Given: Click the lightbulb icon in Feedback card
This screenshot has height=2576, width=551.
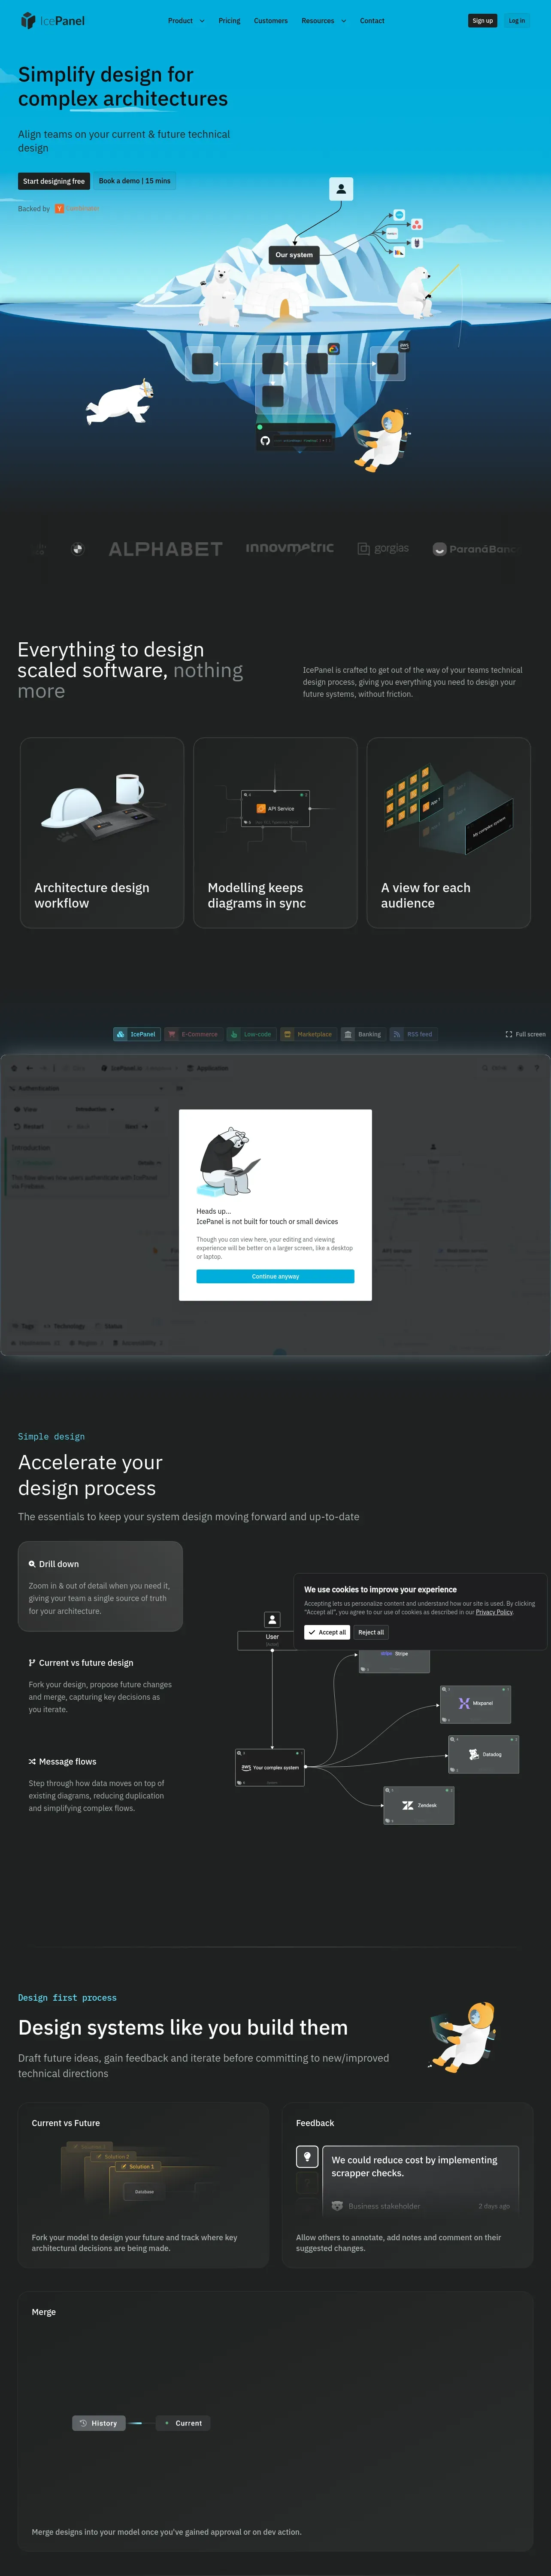Looking at the screenshot, I should [x=307, y=2156].
